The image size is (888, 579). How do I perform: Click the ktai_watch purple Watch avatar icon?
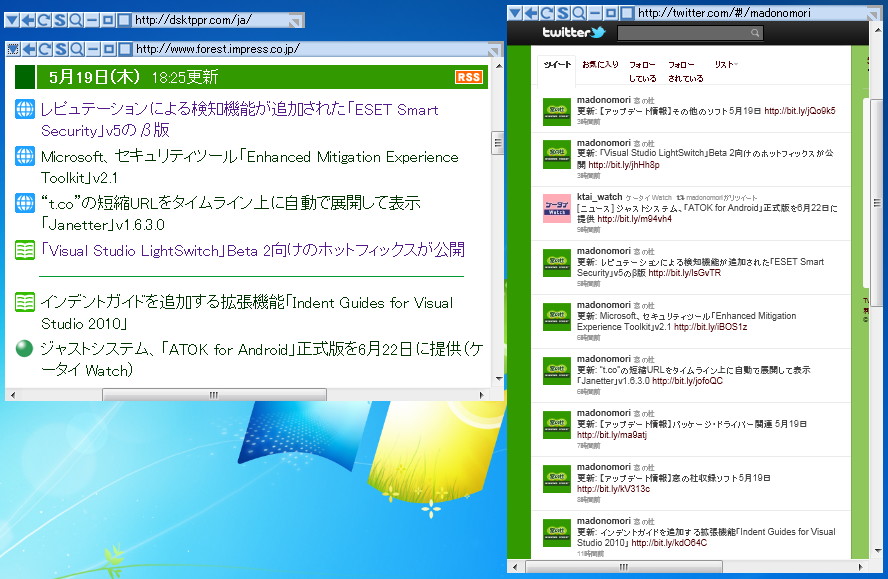[x=557, y=208]
